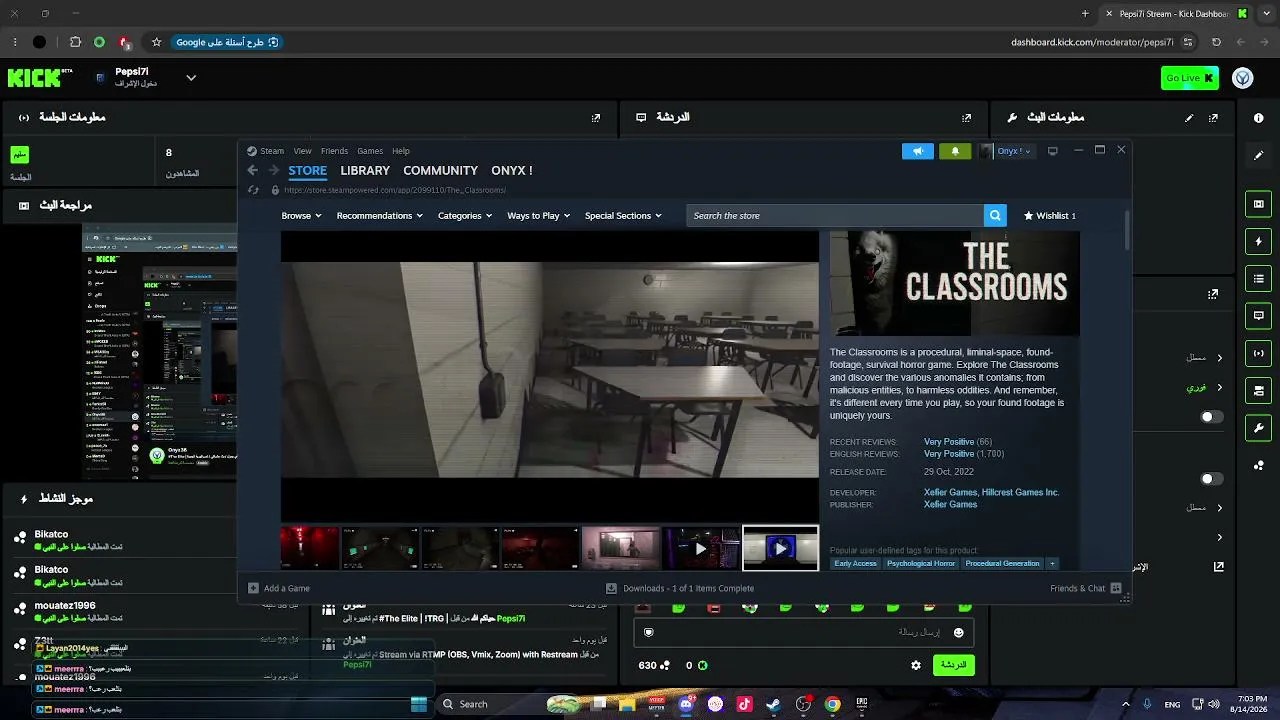Click the wrench tools icon in Kick sidebar
Image resolution: width=1280 pixels, height=720 pixels.
pos(1258,428)
